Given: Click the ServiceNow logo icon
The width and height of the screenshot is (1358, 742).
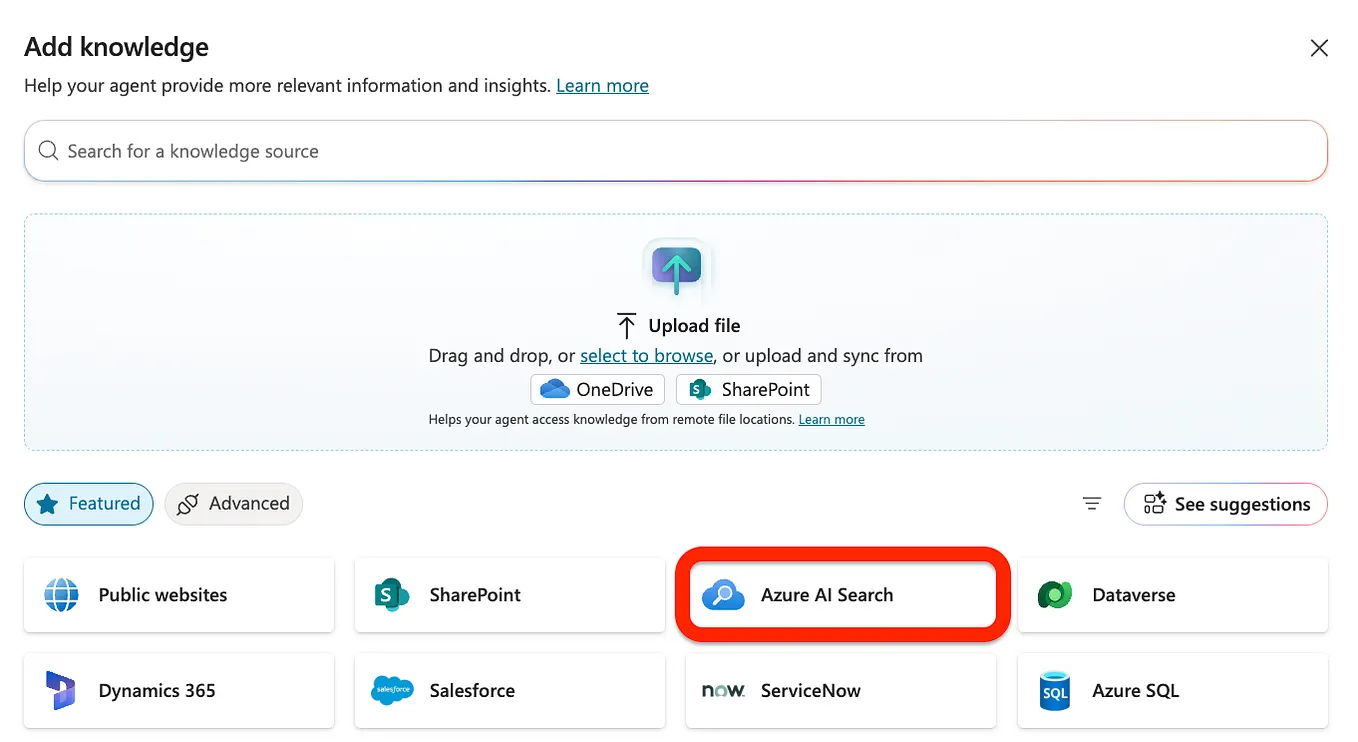Looking at the screenshot, I should click(723, 690).
